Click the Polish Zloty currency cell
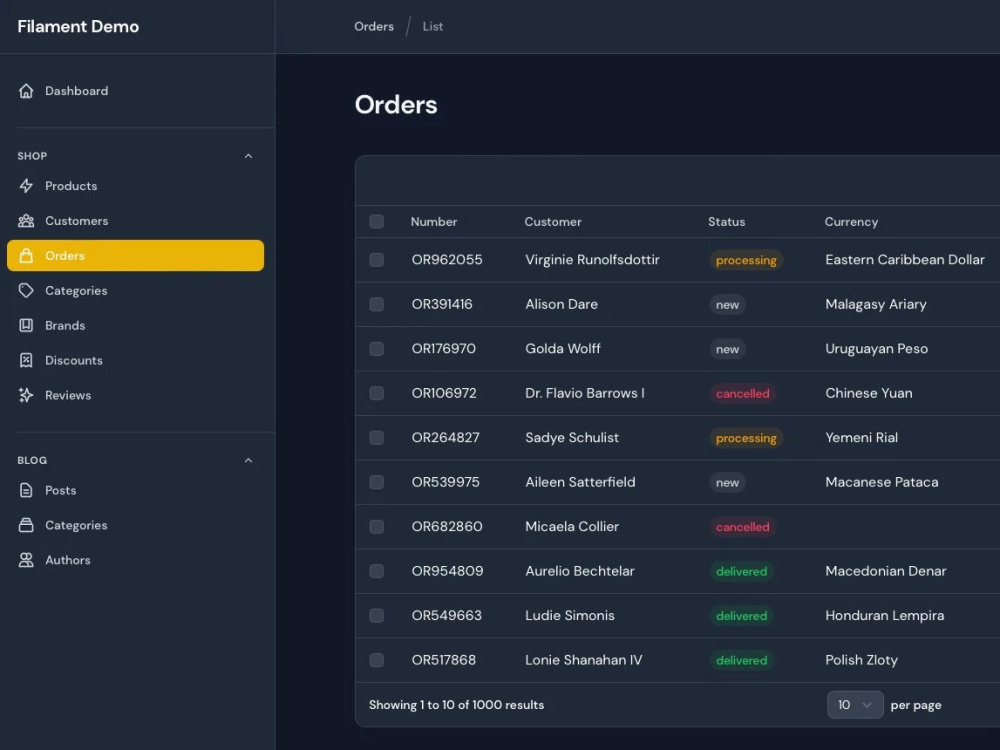 tap(861, 660)
